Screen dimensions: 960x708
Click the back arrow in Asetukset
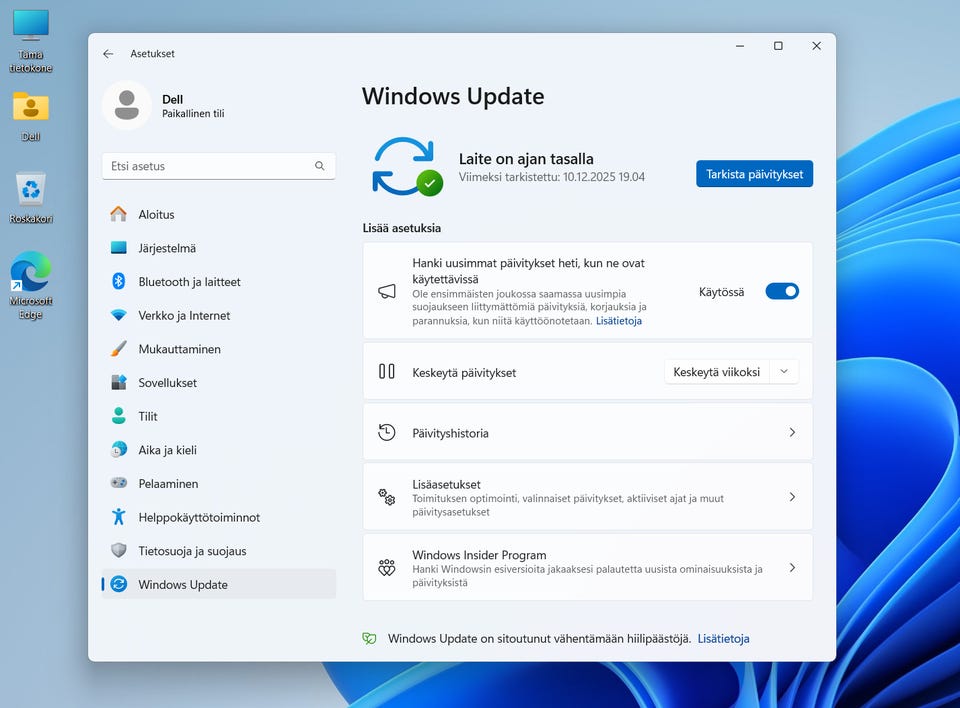pos(108,54)
